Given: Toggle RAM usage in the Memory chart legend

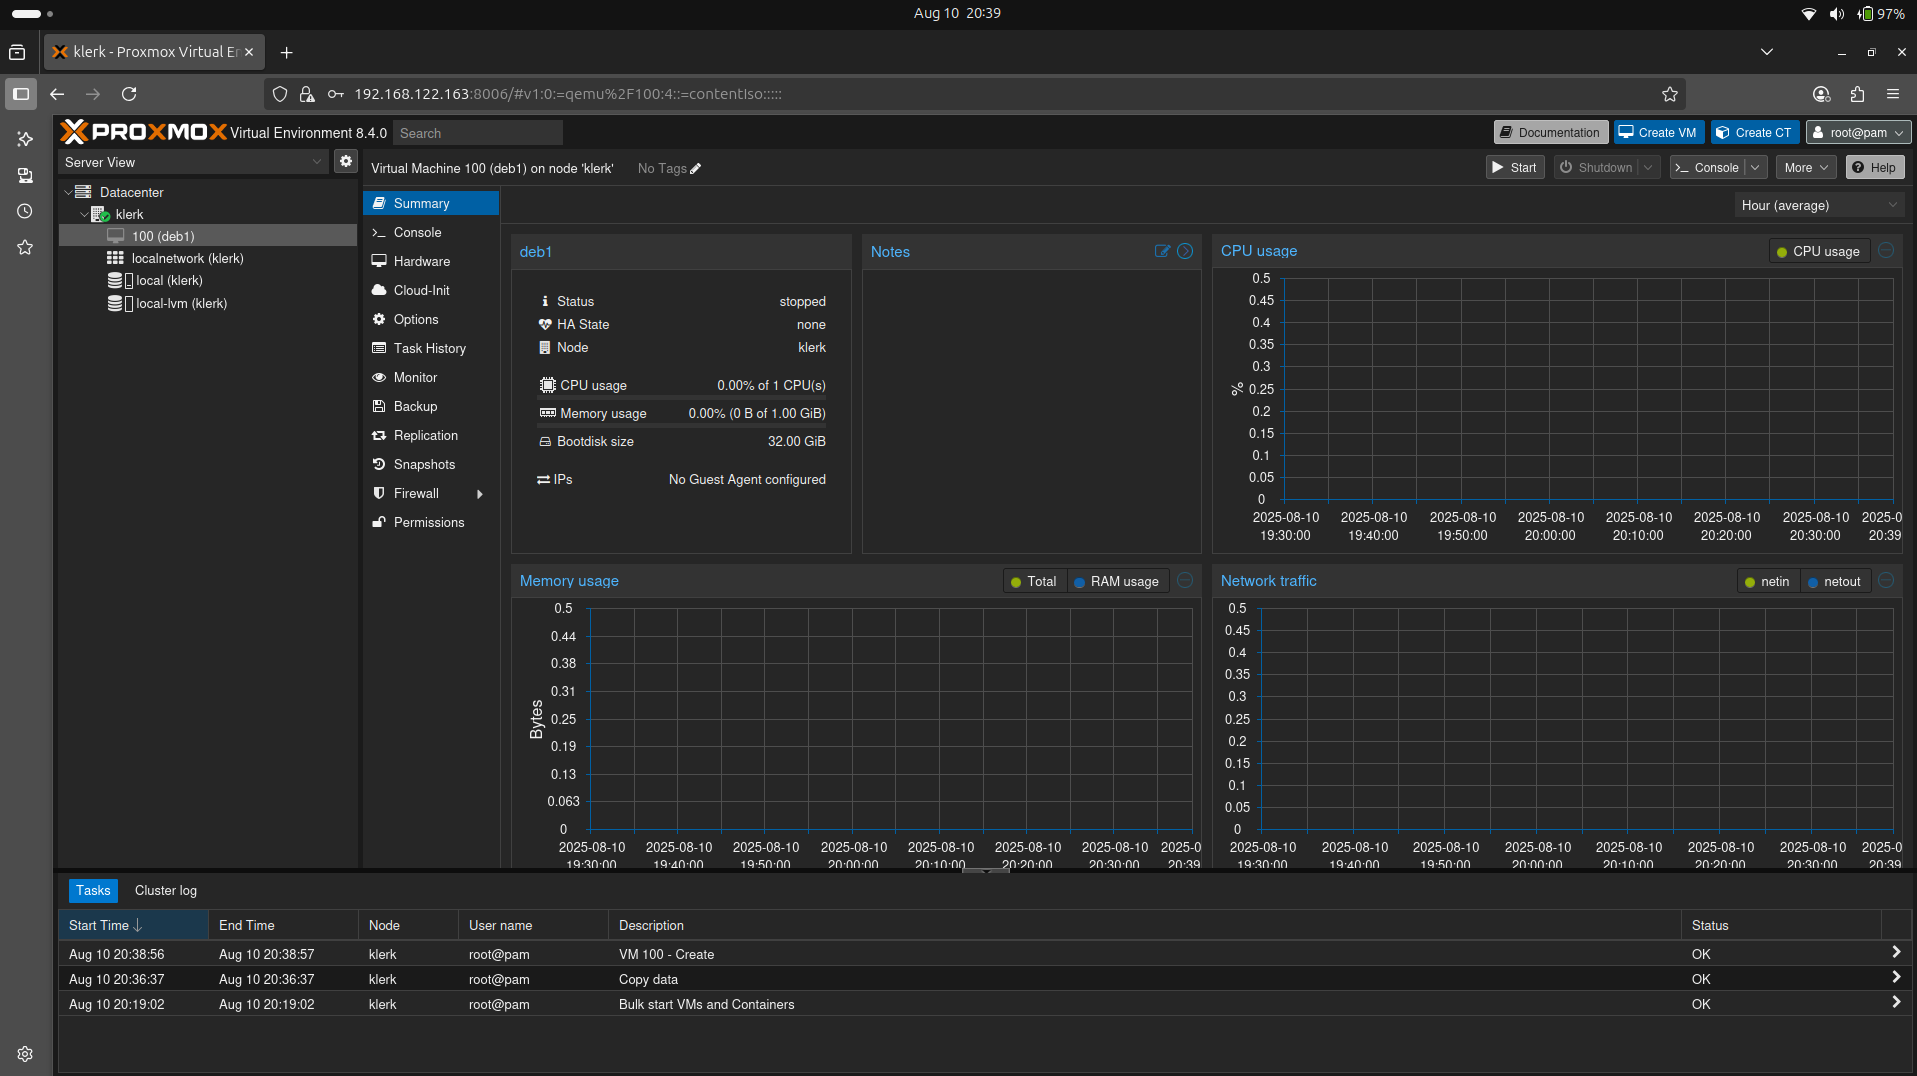Looking at the screenshot, I should click(x=1117, y=581).
